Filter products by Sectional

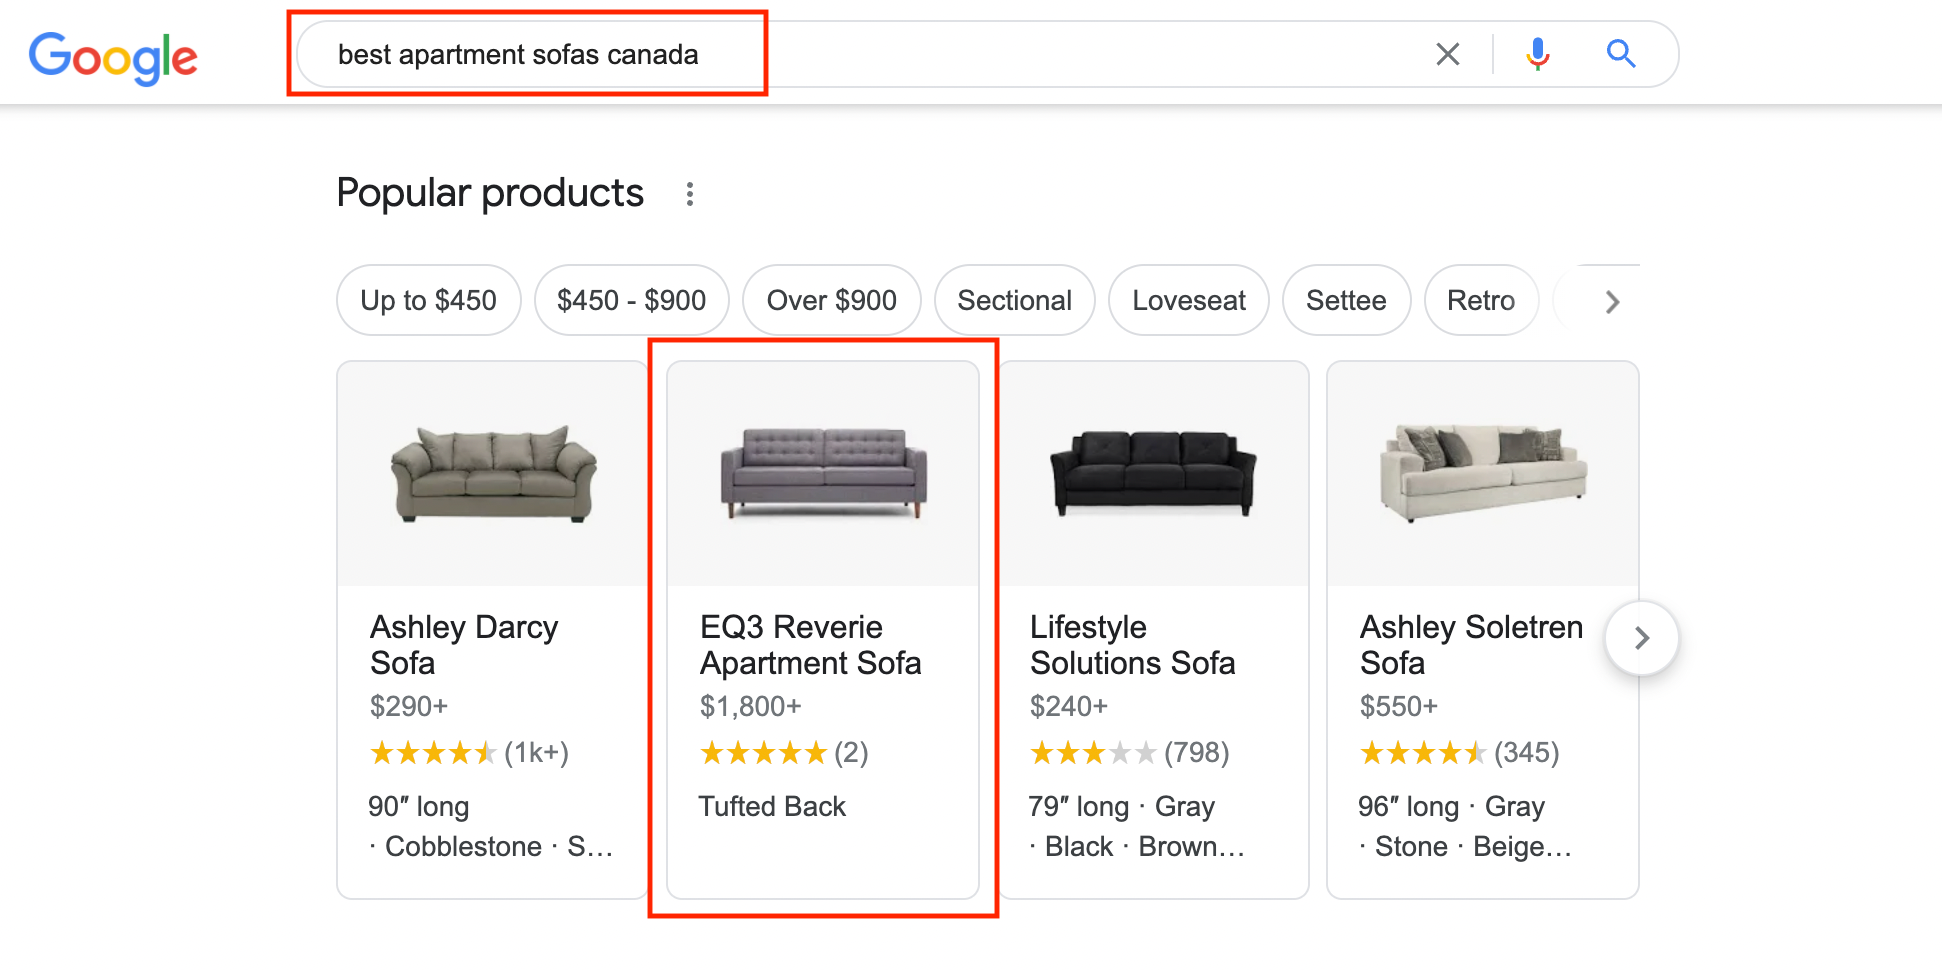click(1014, 300)
